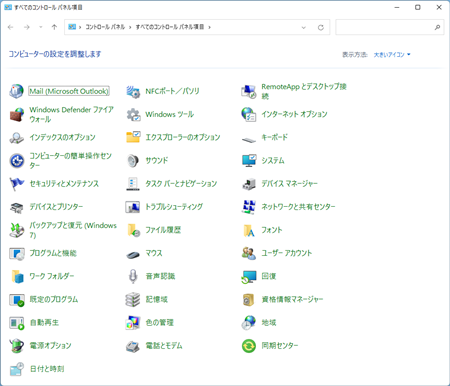Screen dimensions: 450x386
Task: Open Windows Defender Firewall icon
Action: [x=16, y=114]
